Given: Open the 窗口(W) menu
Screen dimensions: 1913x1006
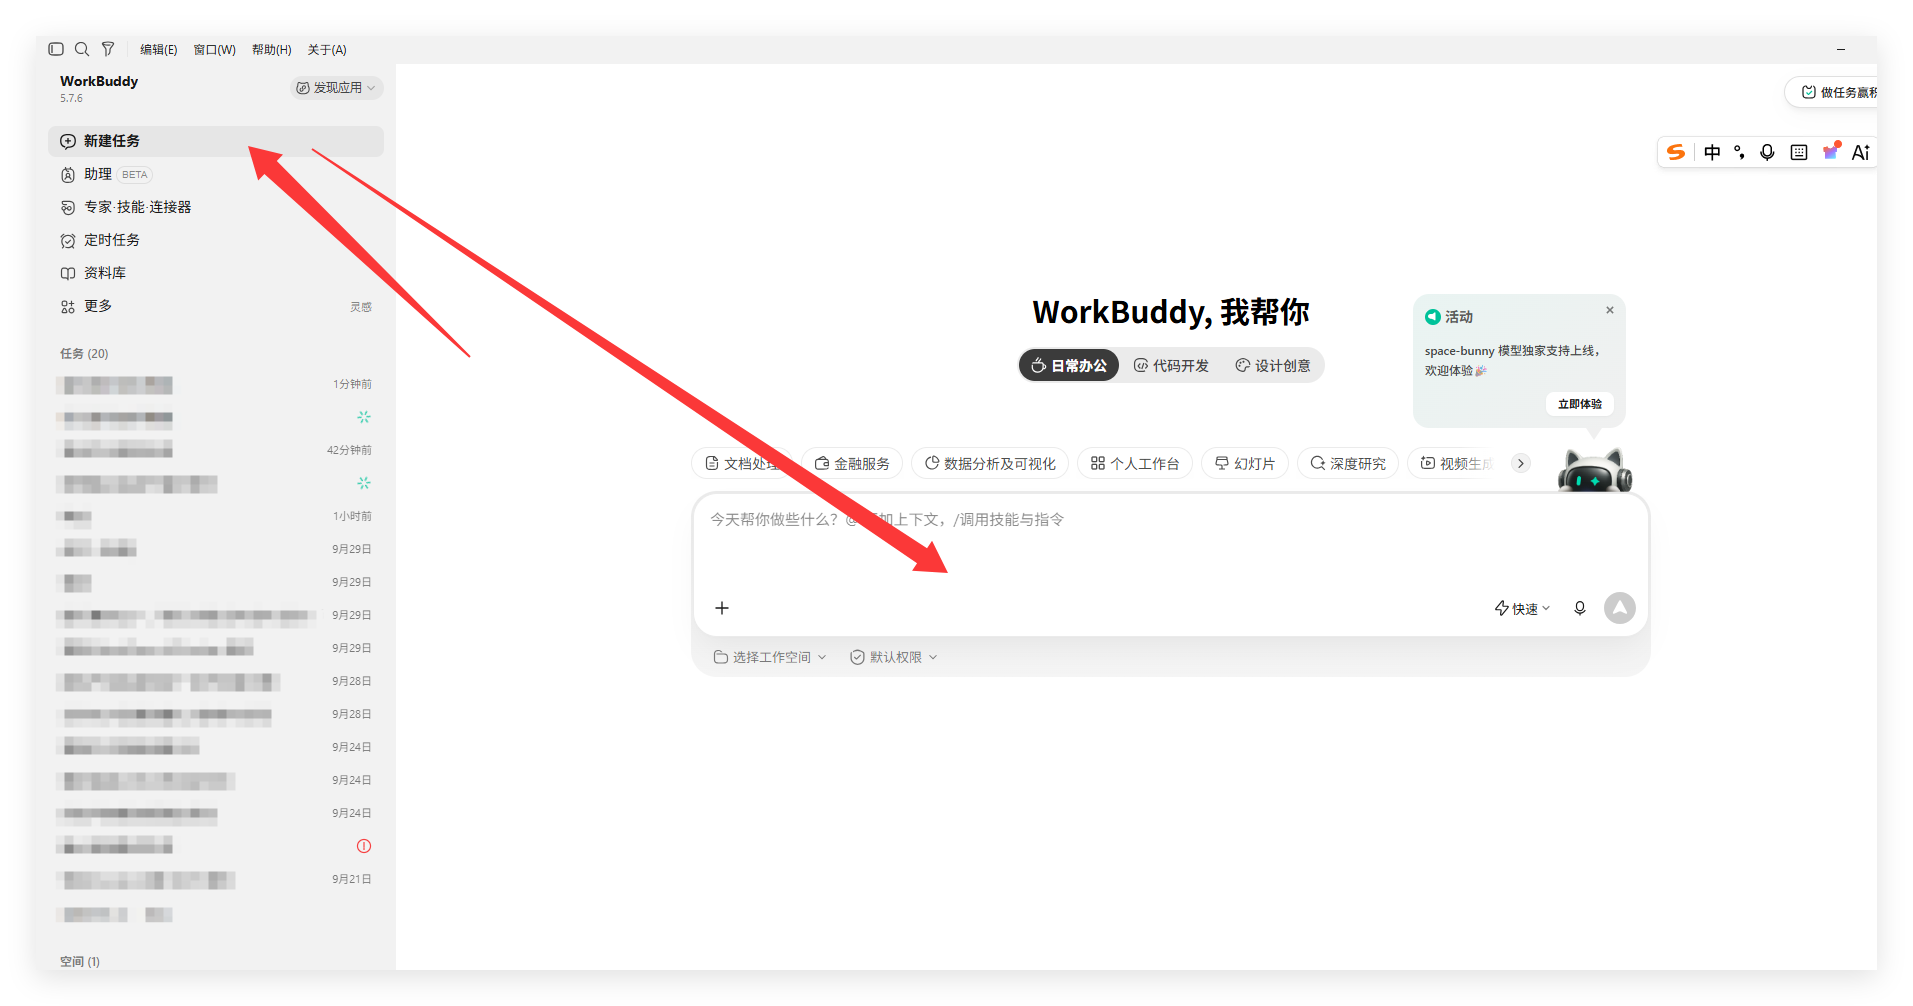Looking at the screenshot, I should (214, 50).
